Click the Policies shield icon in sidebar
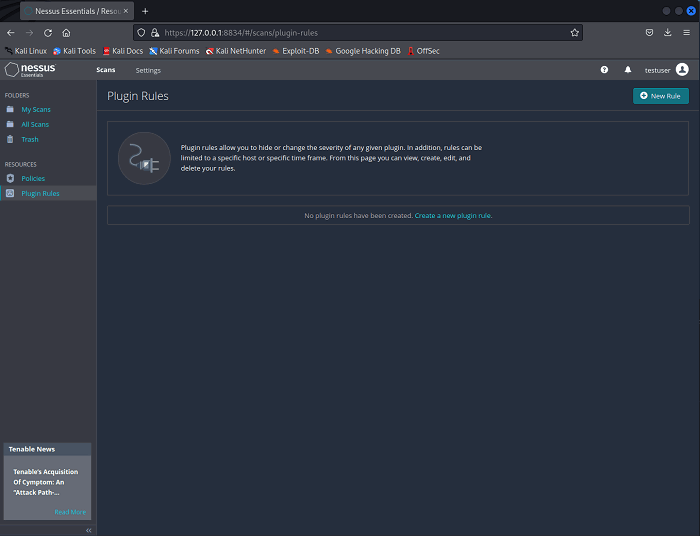The height and width of the screenshot is (536, 700). (10, 178)
